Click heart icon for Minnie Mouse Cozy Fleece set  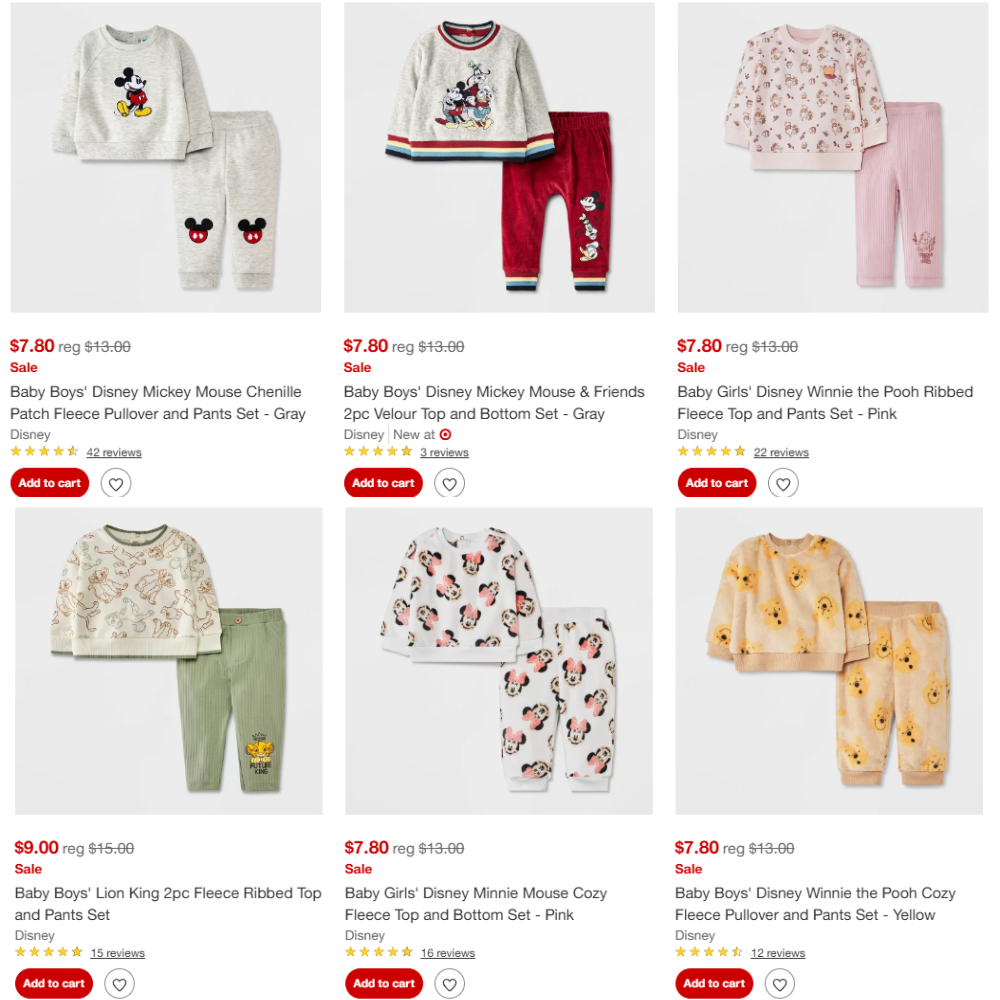[450, 983]
